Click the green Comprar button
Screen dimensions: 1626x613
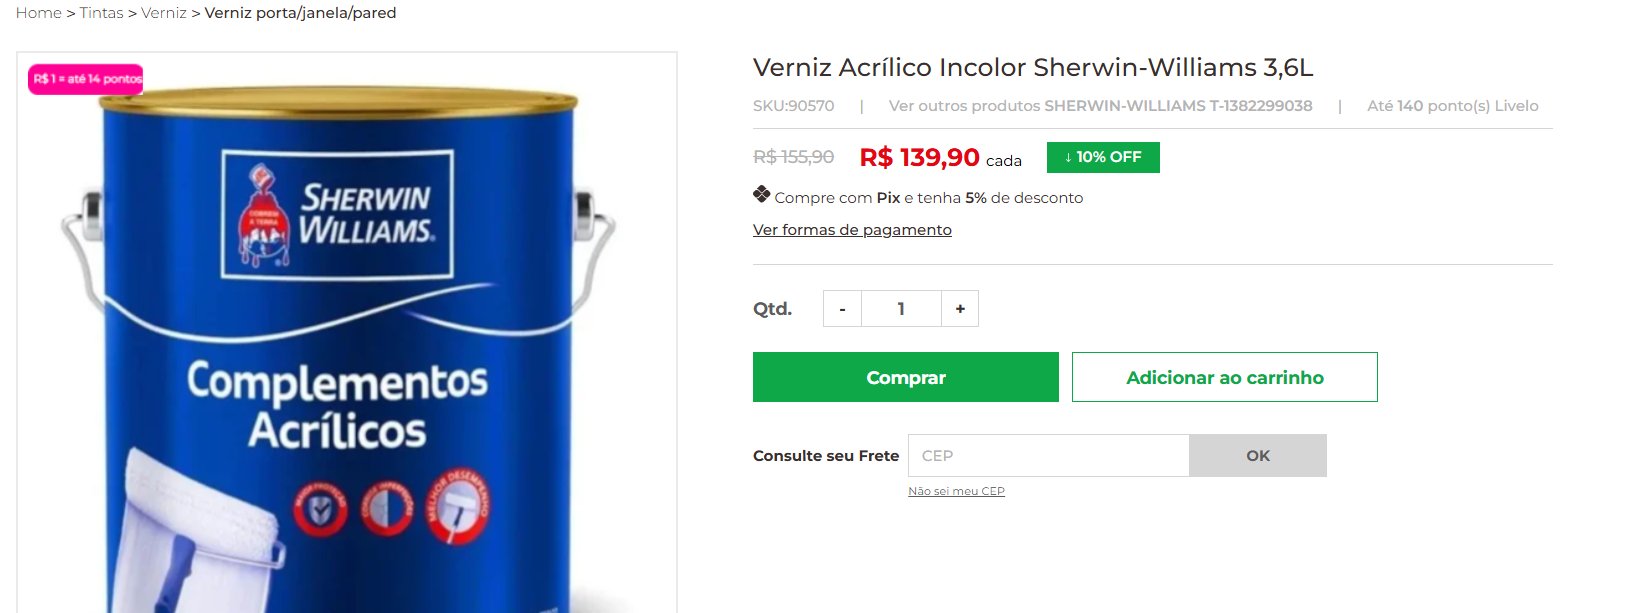tap(906, 377)
